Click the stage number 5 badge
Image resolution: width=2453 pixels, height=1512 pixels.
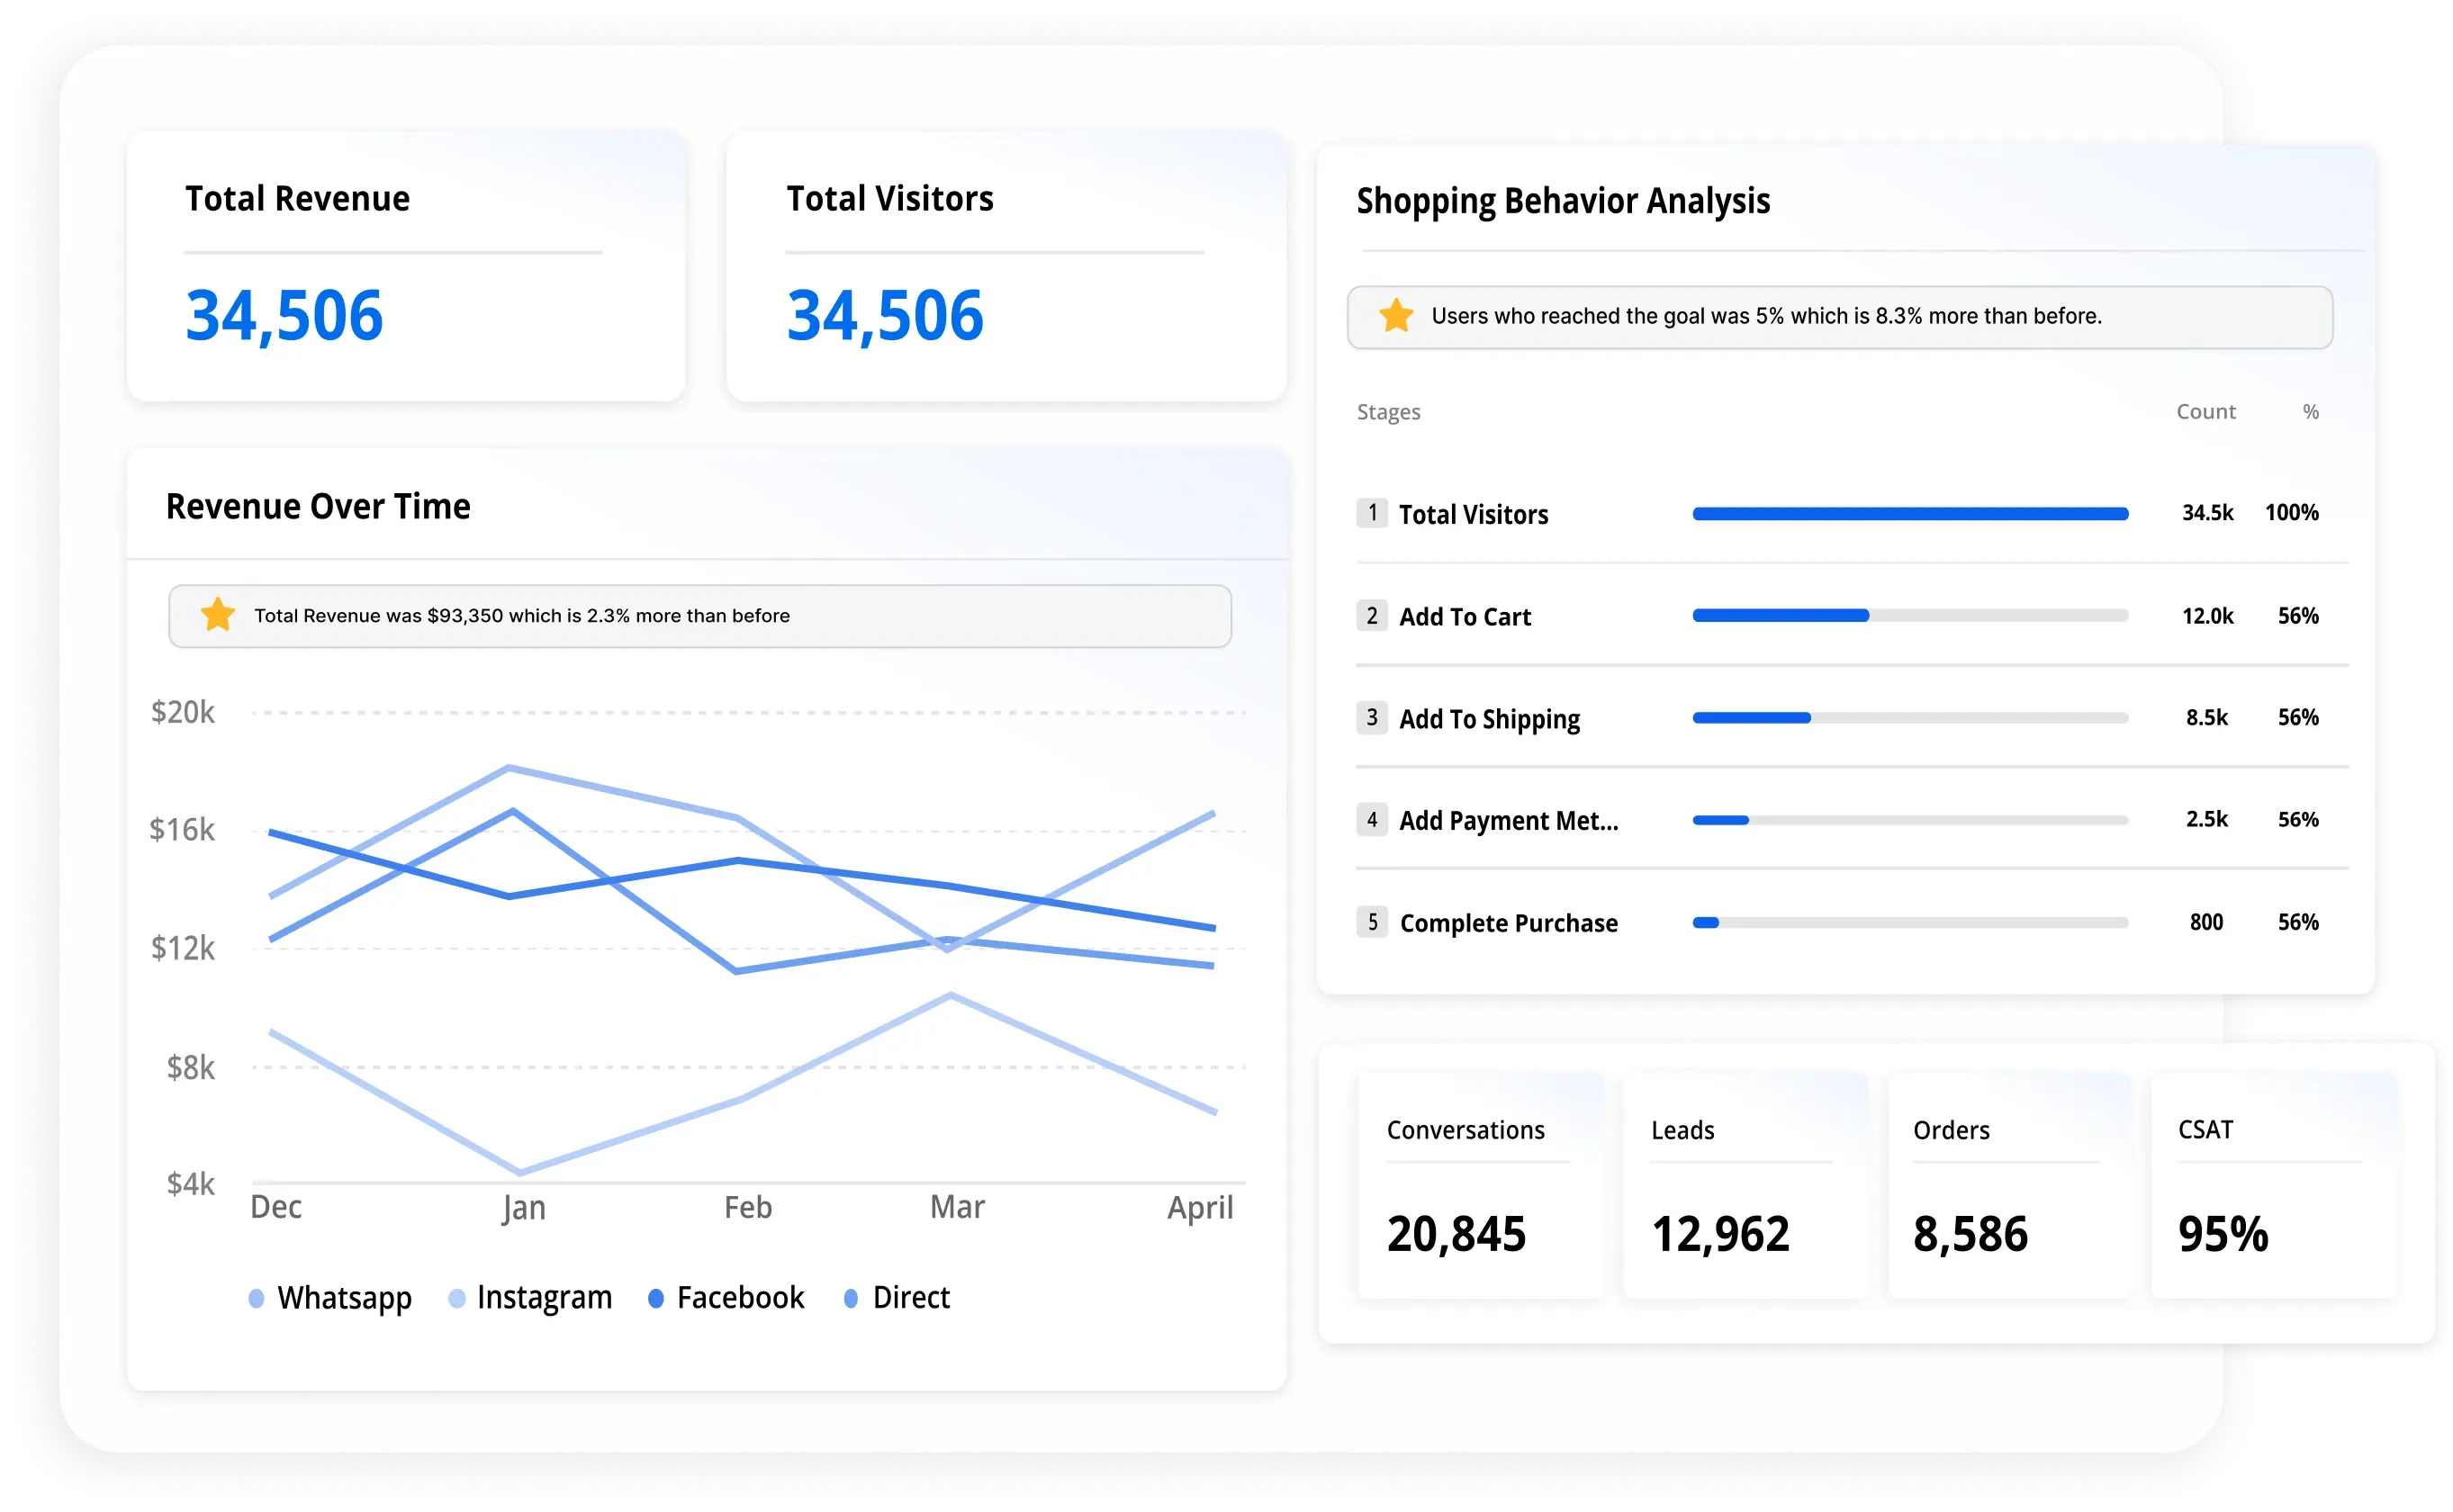(x=1372, y=922)
